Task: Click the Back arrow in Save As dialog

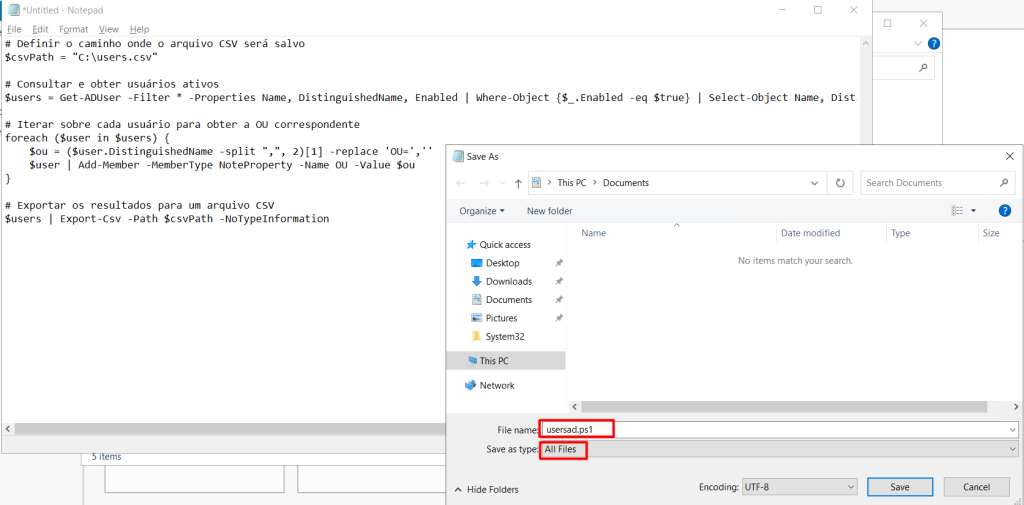Action: click(x=461, y=183)
